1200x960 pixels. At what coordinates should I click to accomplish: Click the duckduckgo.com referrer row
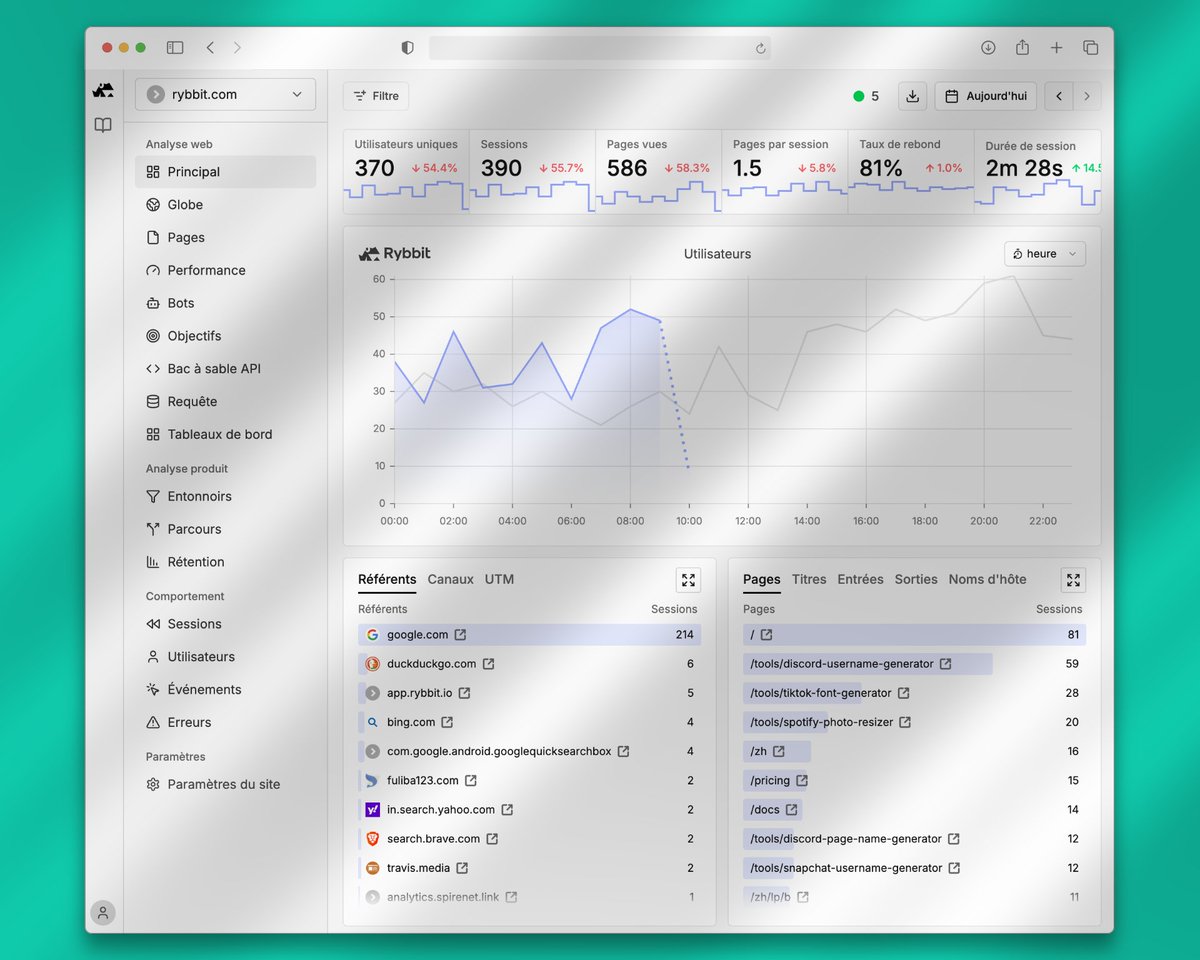pos(530,664)
